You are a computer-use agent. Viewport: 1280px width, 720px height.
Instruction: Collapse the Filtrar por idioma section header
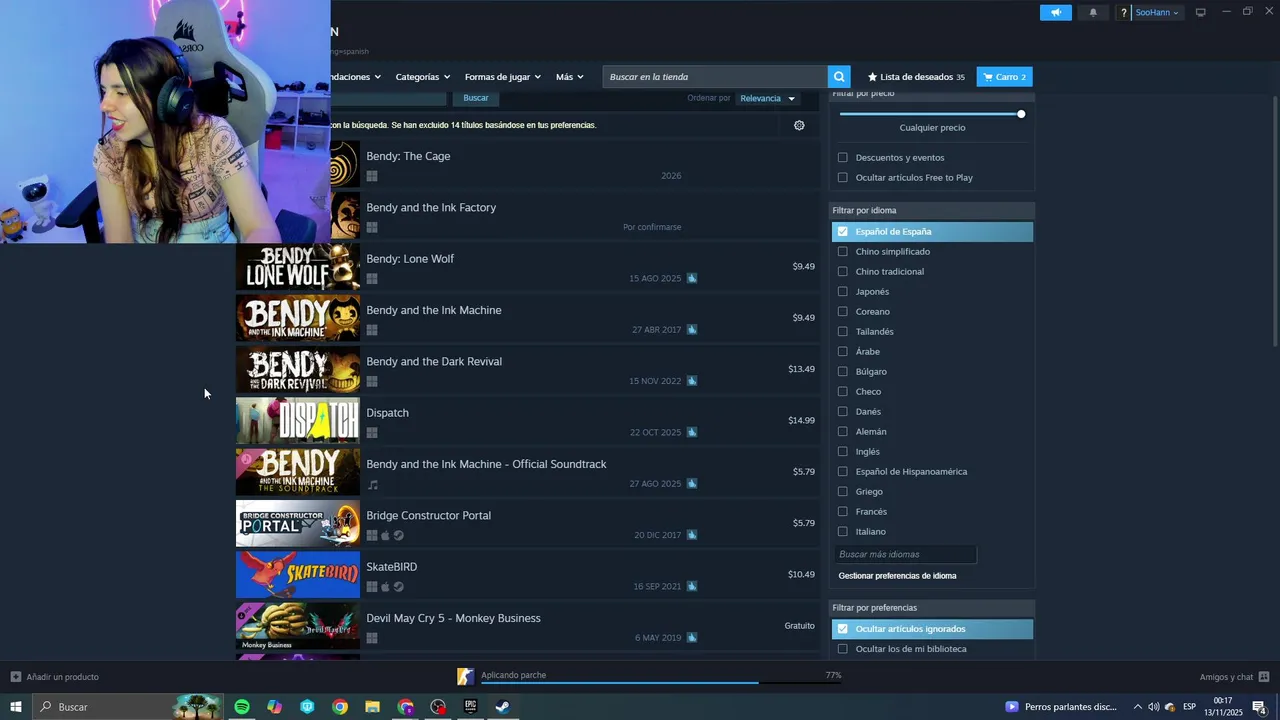click(x=932, y=211)
